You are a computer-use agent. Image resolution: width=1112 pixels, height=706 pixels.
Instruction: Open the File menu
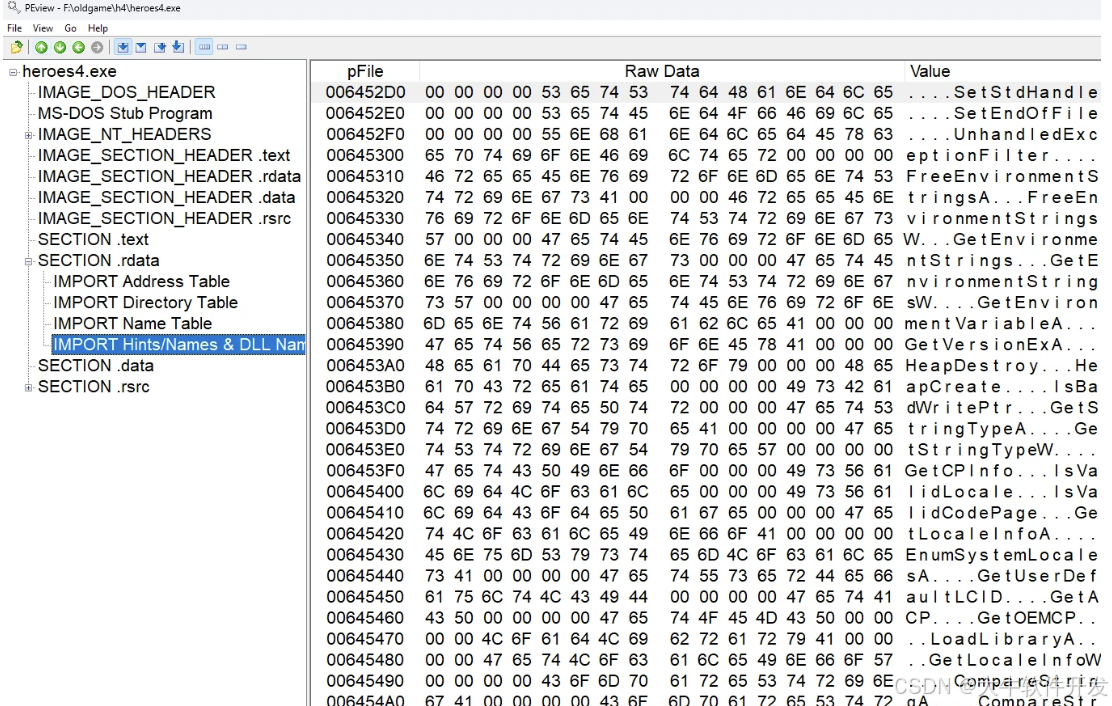pyautogui.click(x=14, y=28)
